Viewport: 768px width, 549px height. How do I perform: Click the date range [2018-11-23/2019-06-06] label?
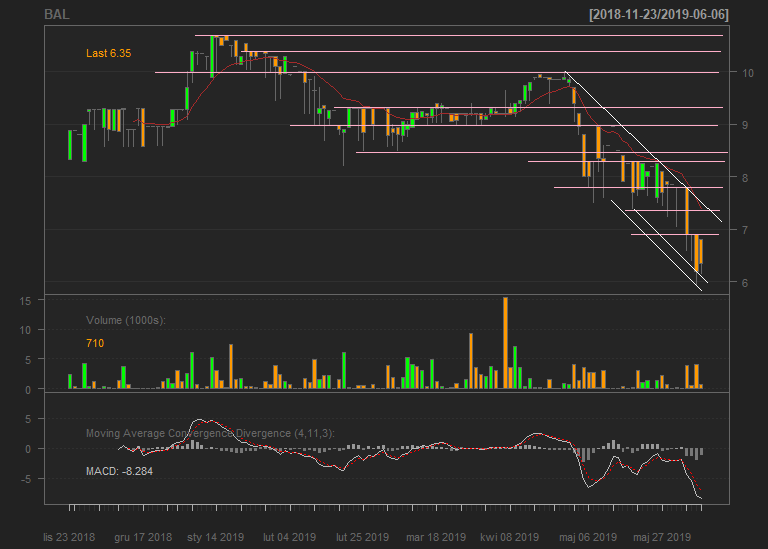[659, 15]
